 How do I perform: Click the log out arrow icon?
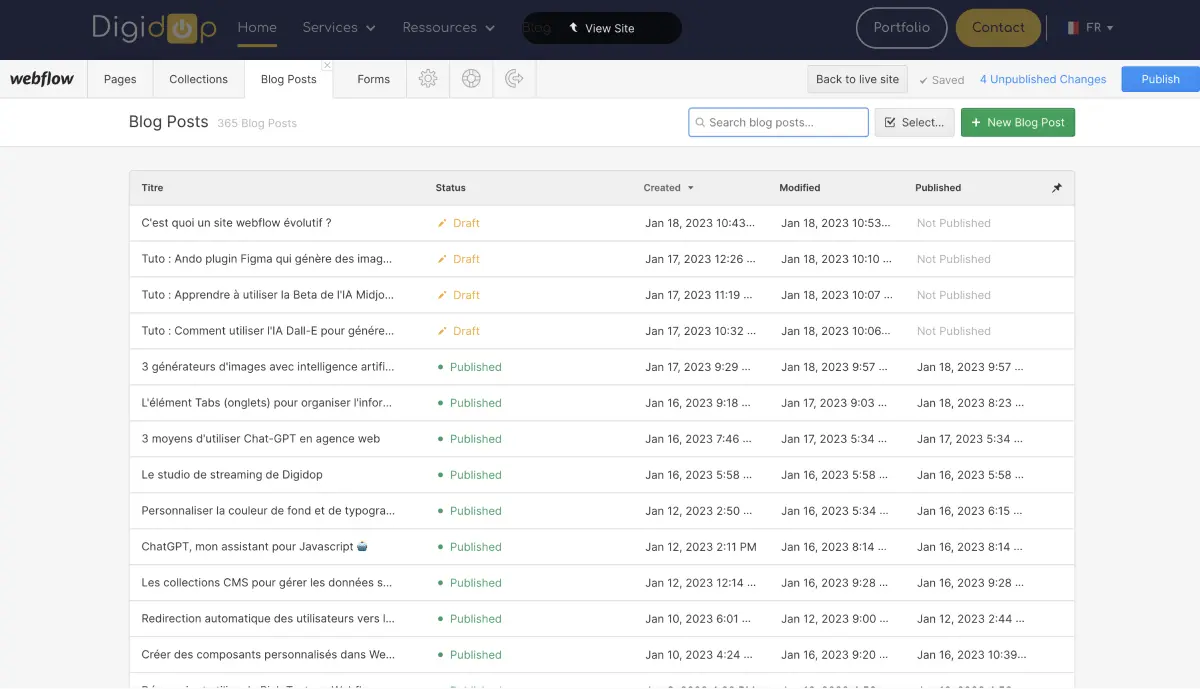point(514,79)
